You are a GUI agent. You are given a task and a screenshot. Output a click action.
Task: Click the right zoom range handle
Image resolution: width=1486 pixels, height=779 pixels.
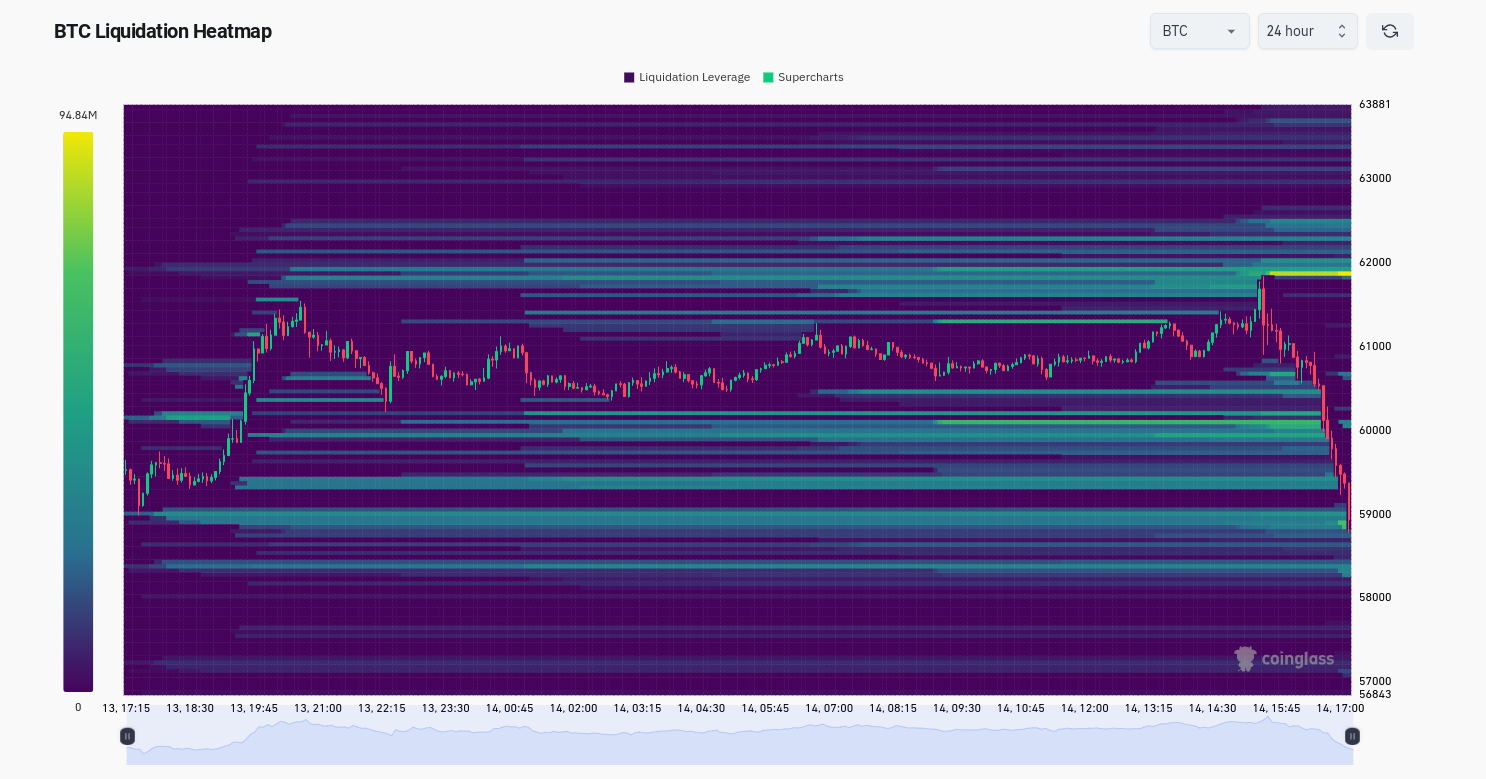coord(1352,736)
